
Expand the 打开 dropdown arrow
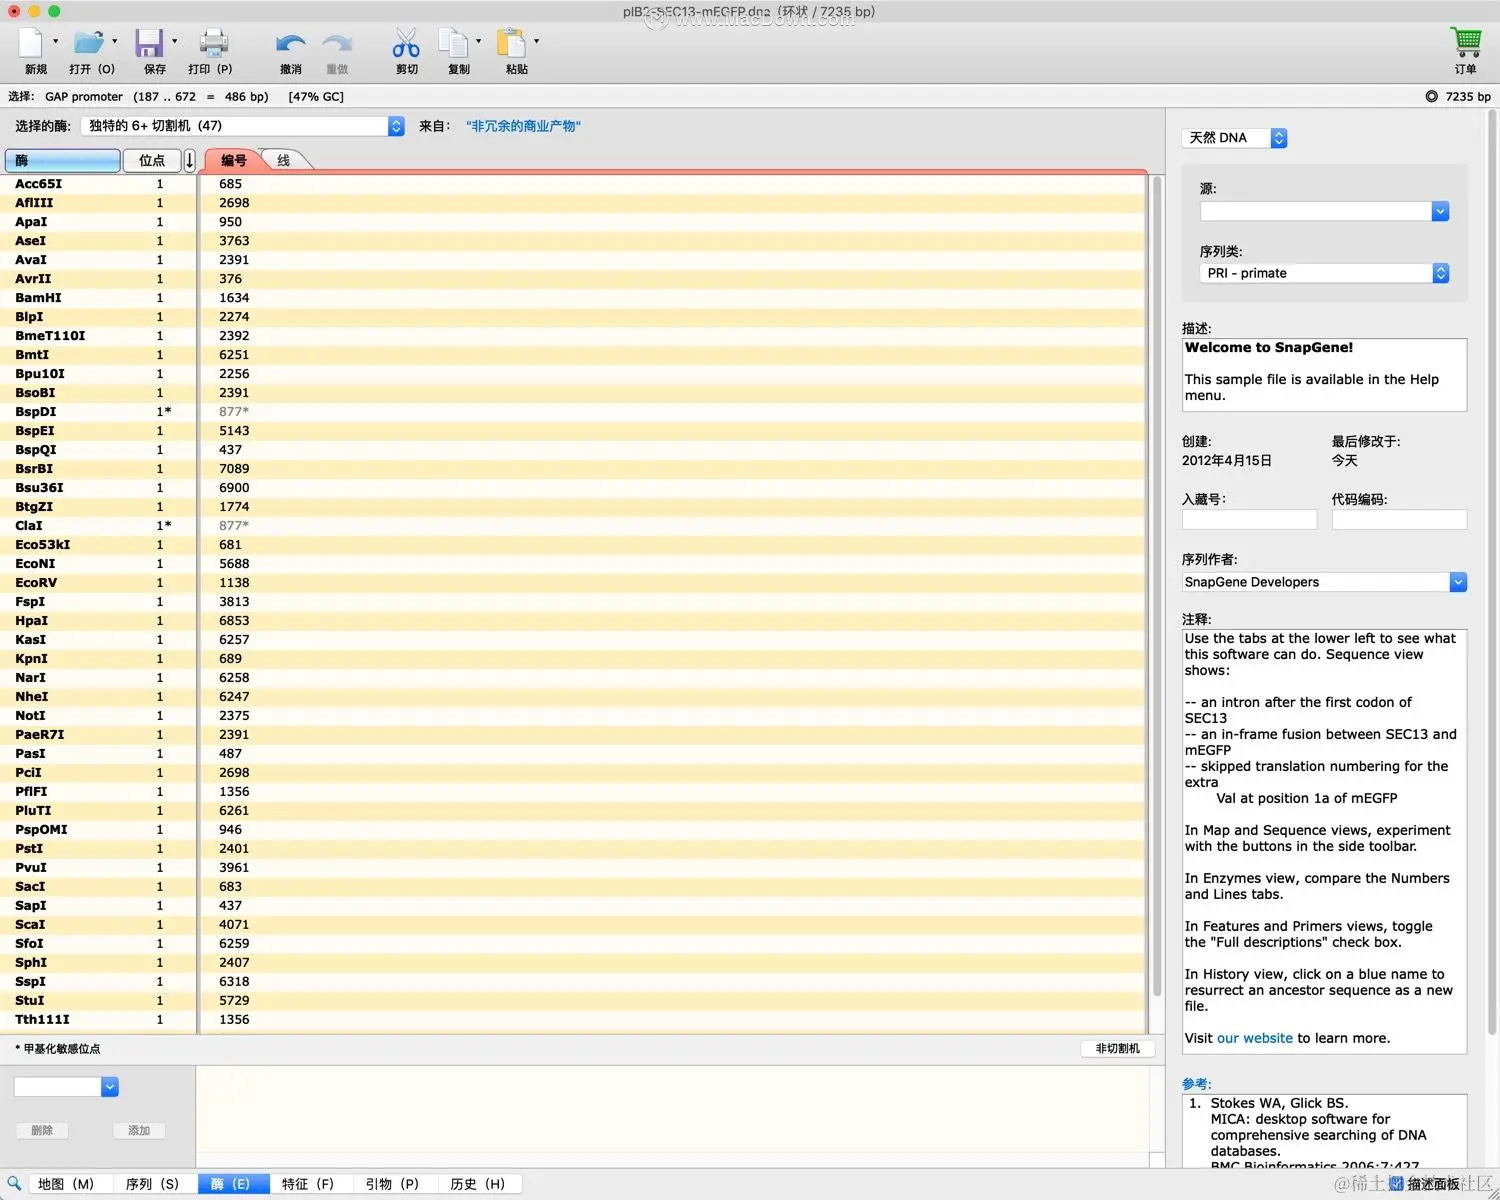(114, 42)
